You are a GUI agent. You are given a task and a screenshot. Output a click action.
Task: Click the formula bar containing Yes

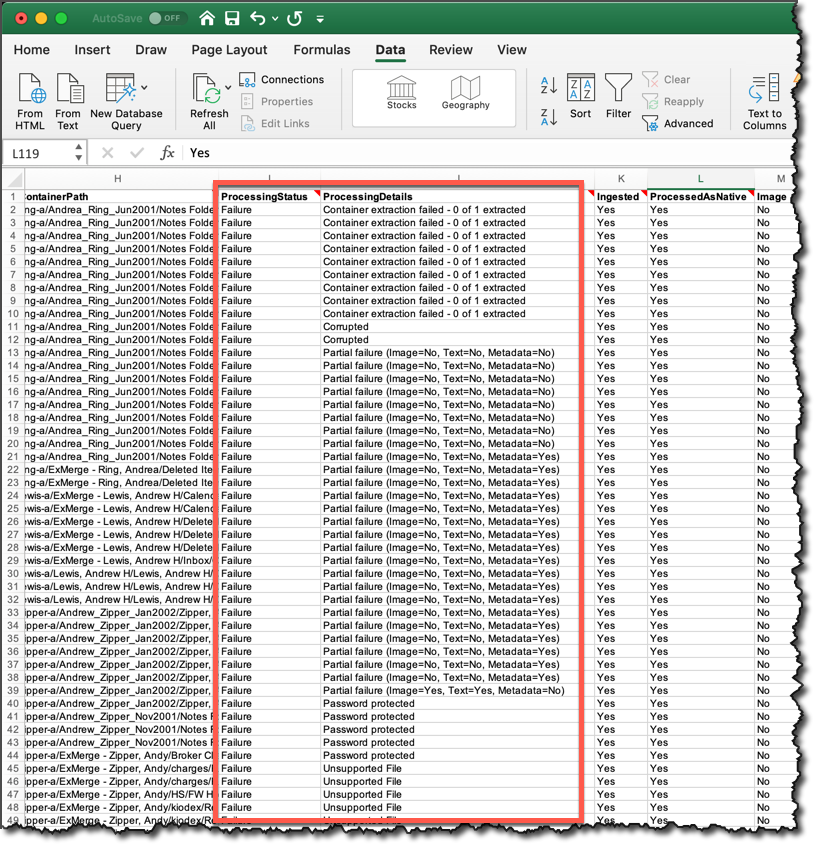[488, 153]
